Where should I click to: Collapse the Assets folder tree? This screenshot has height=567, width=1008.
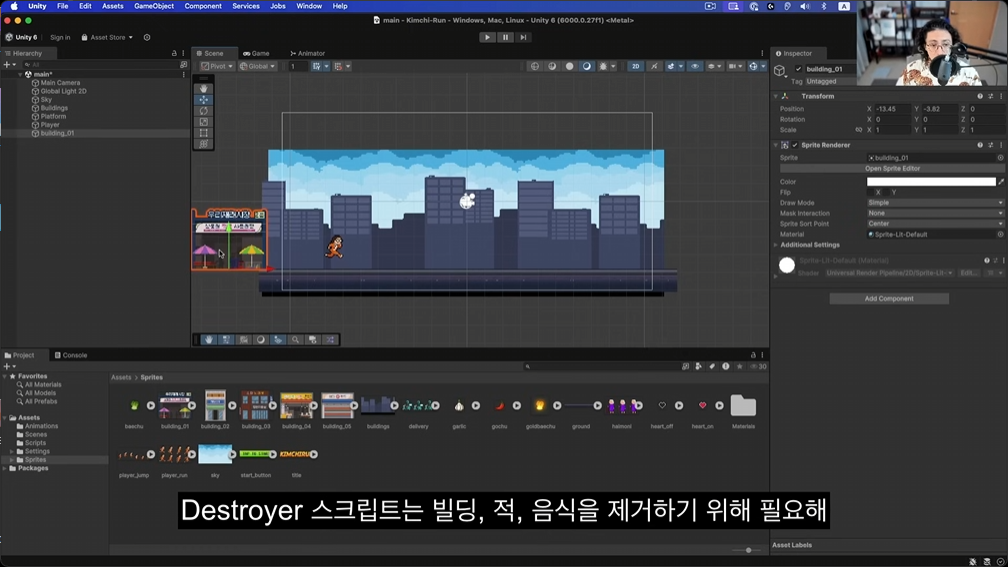(x=5, y=418)
